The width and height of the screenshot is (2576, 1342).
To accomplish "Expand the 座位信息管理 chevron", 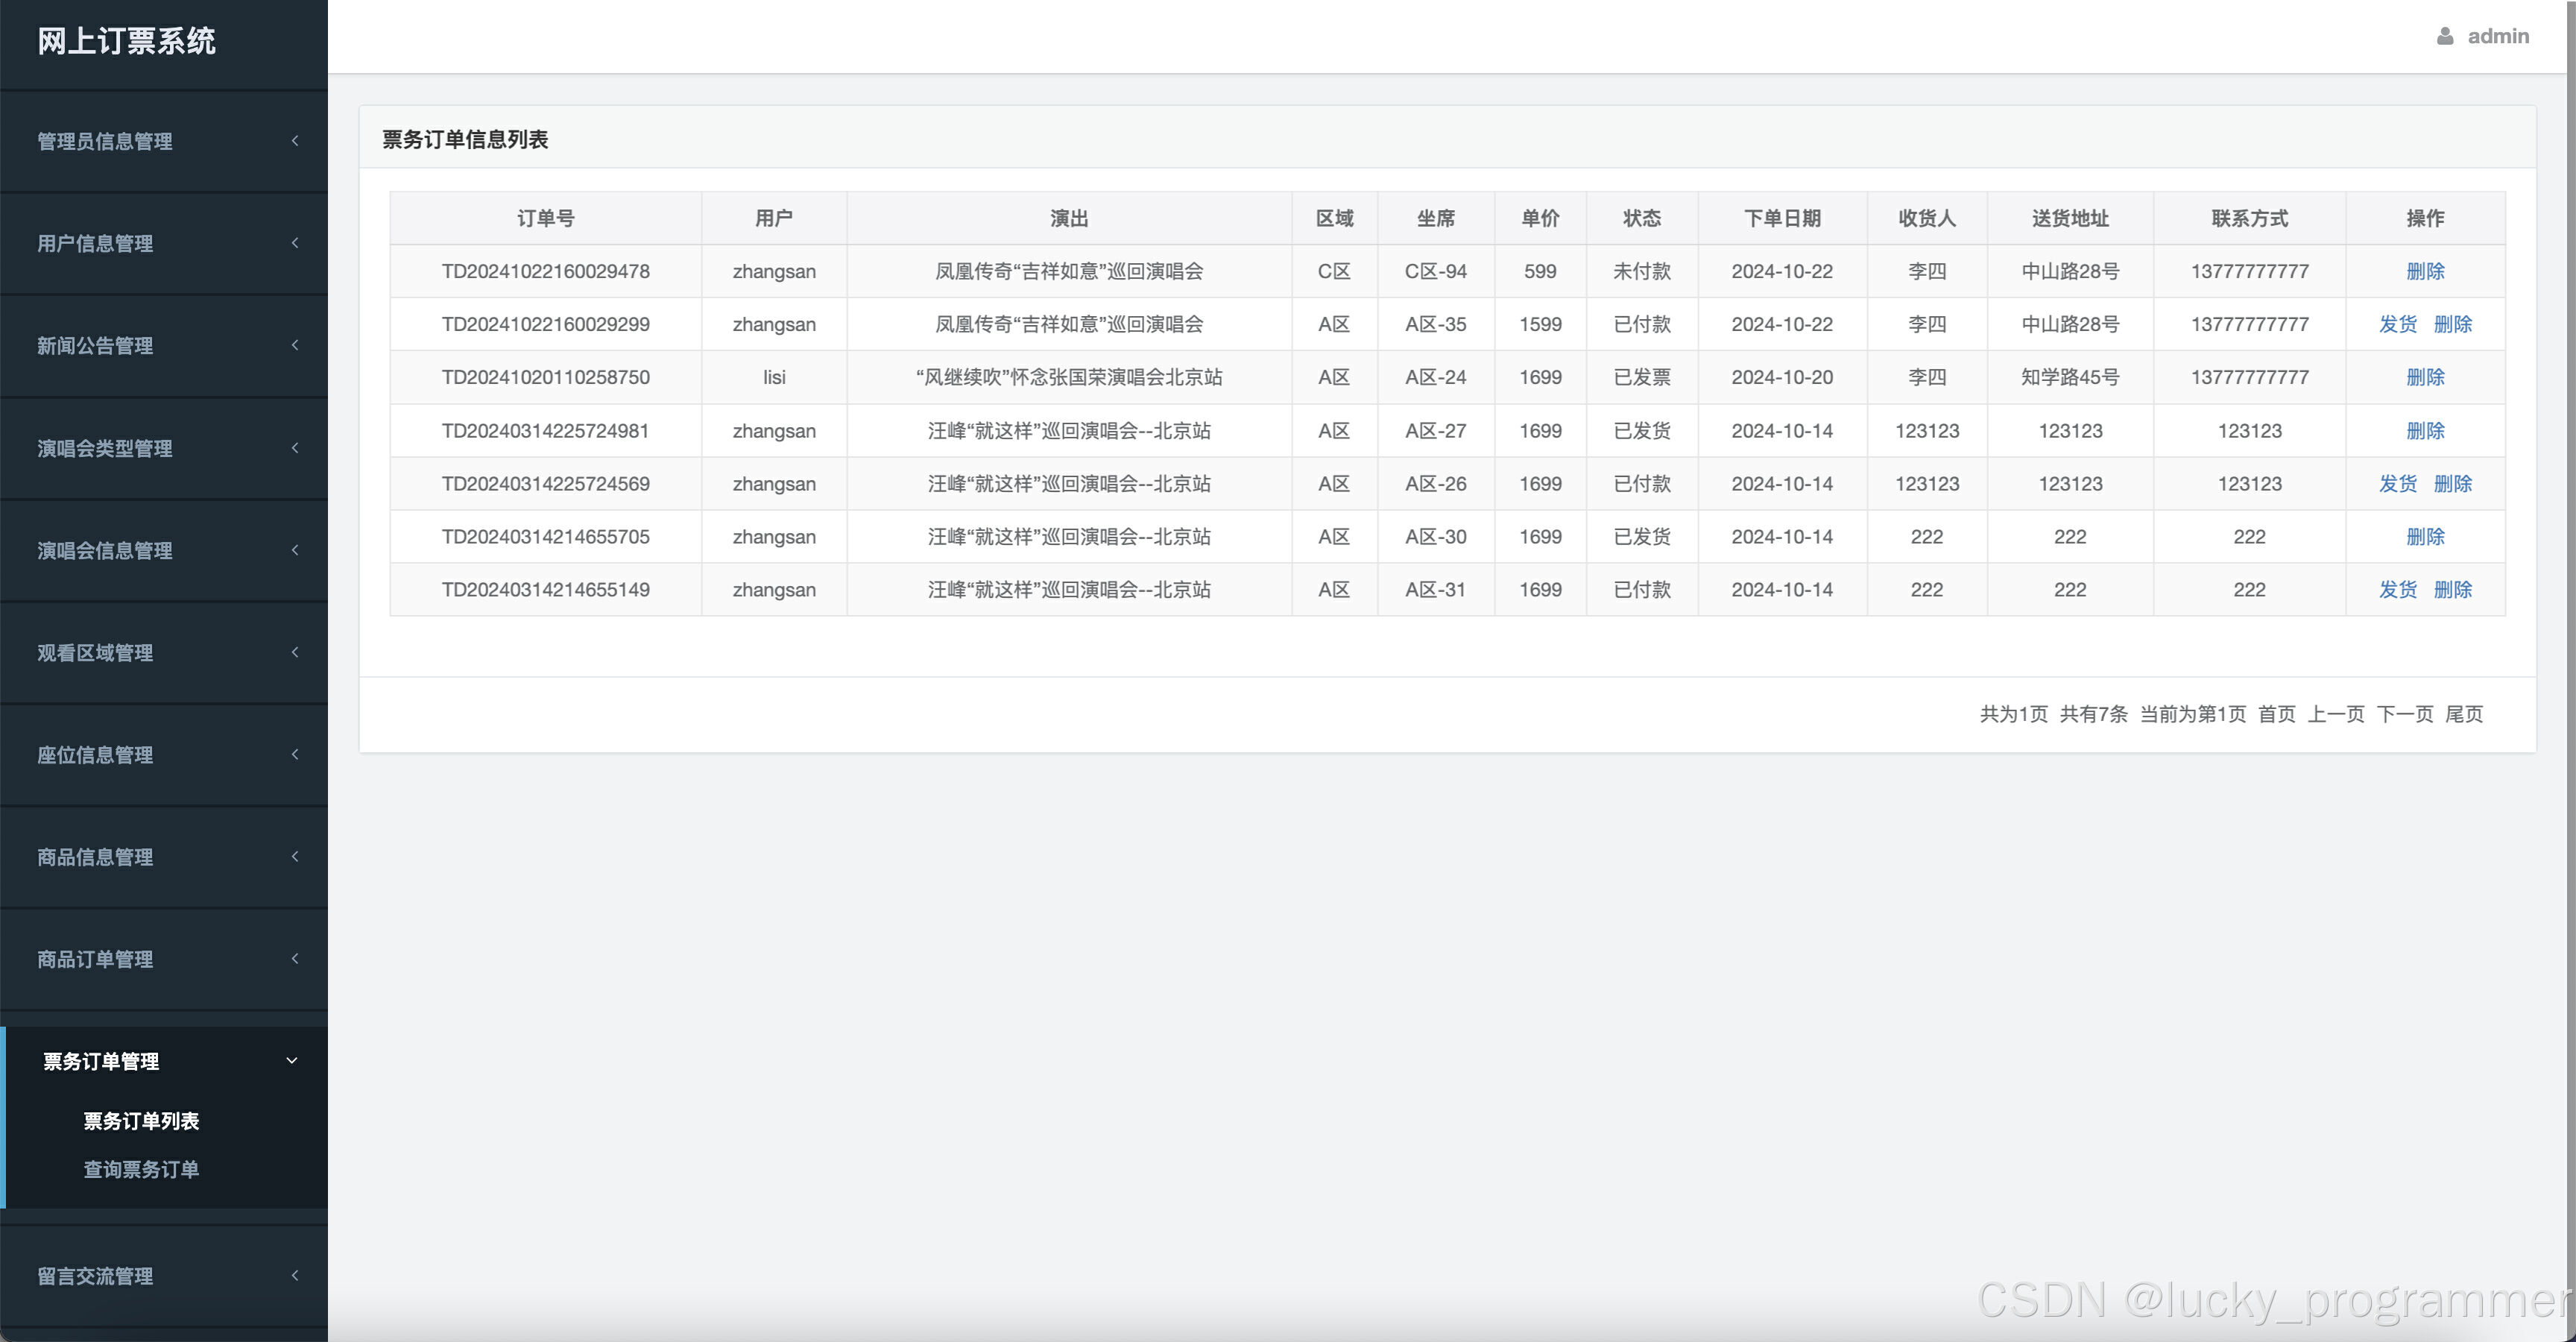I will [295, 755].
